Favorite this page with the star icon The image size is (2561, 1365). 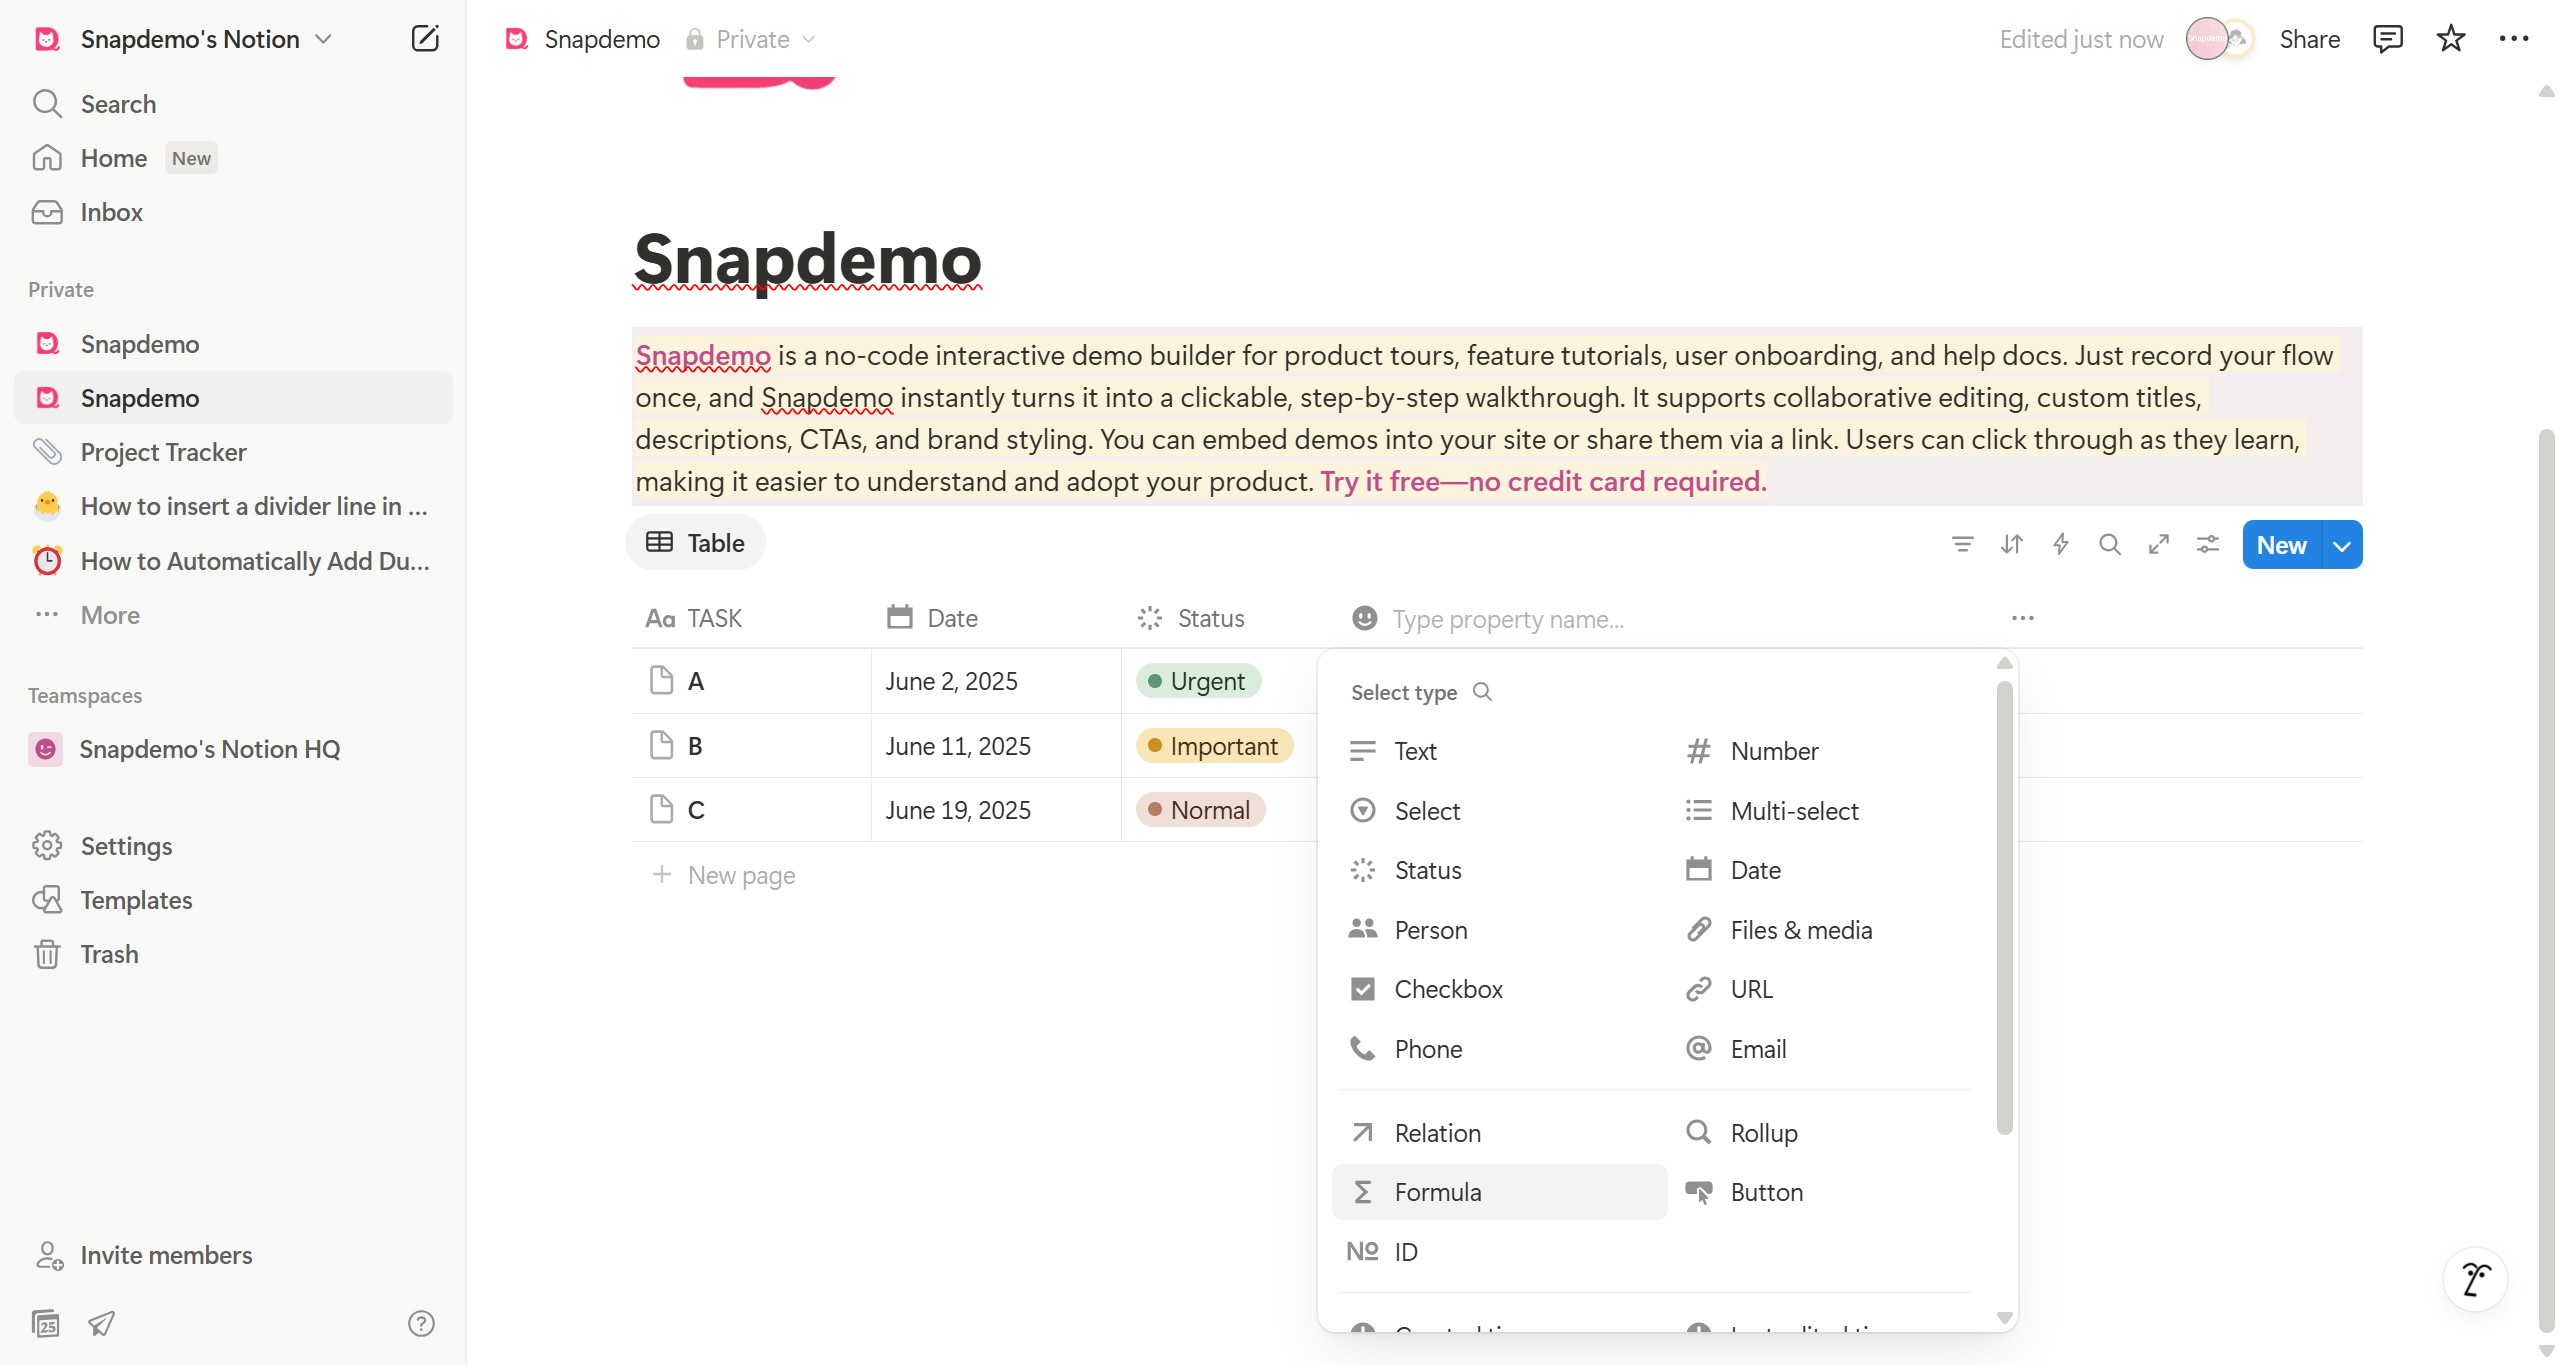2450,39
